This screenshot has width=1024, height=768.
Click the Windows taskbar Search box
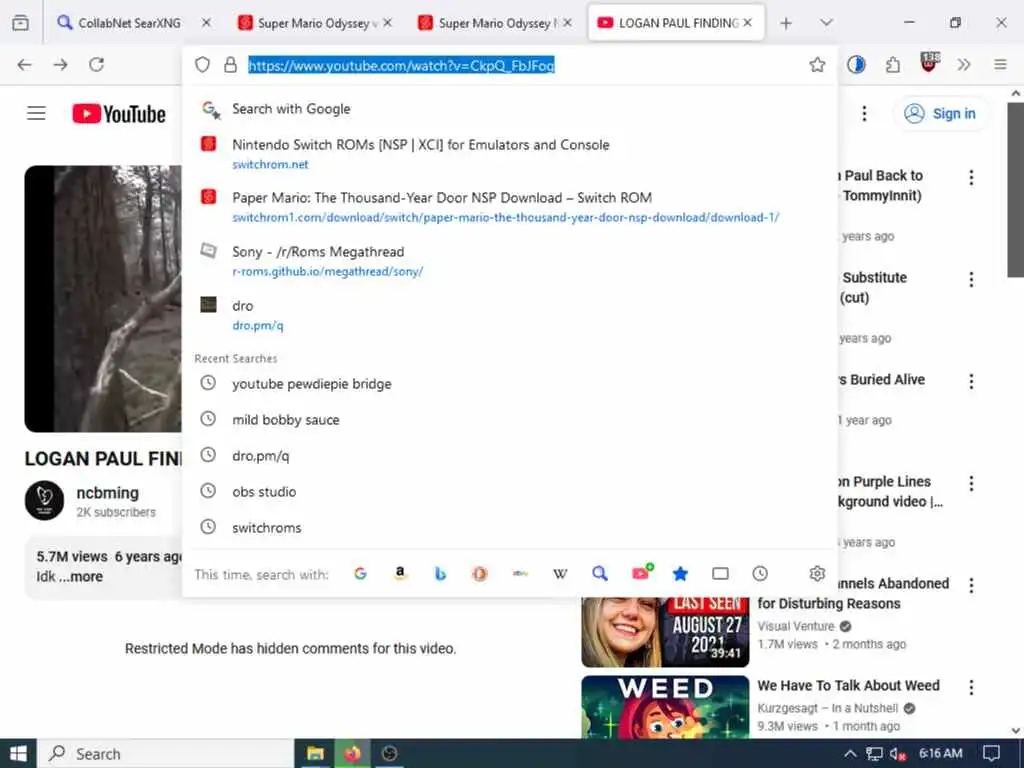(x=166, y=754)
